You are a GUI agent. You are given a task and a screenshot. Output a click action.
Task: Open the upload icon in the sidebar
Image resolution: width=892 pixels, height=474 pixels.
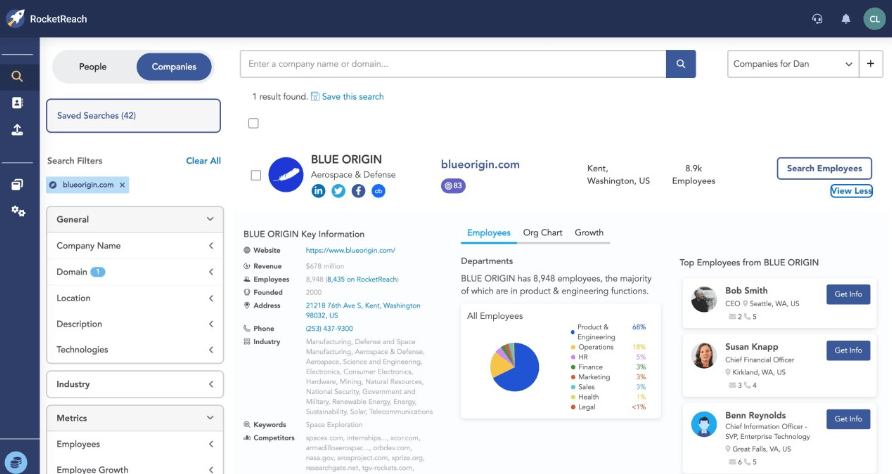tap(17, 130)
